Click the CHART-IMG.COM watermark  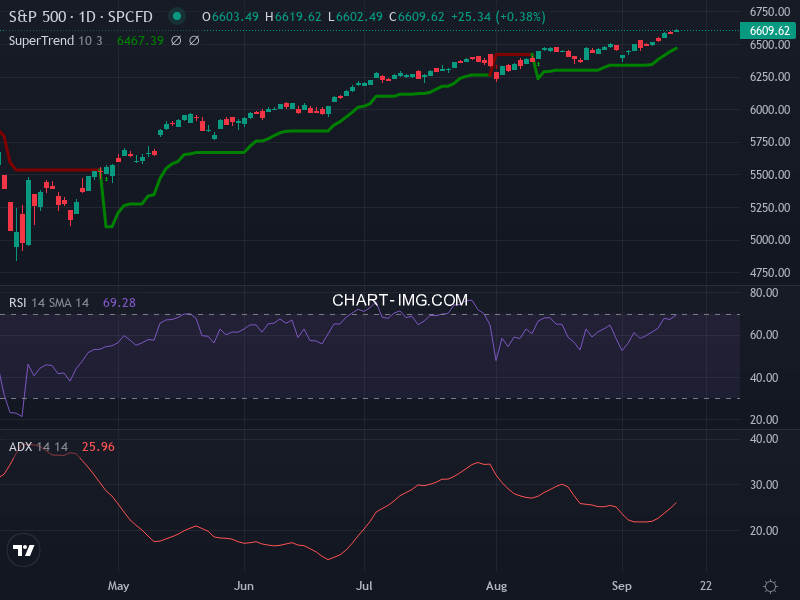400,300
